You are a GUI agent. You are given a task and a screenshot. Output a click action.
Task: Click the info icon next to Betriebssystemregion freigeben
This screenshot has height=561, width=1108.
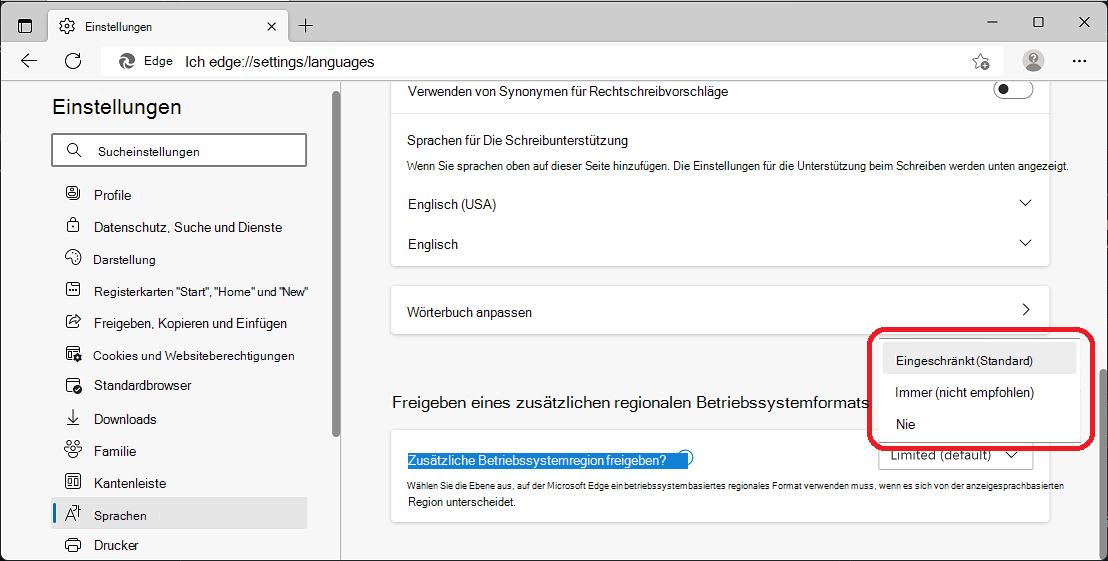click(x=685, y=458)
